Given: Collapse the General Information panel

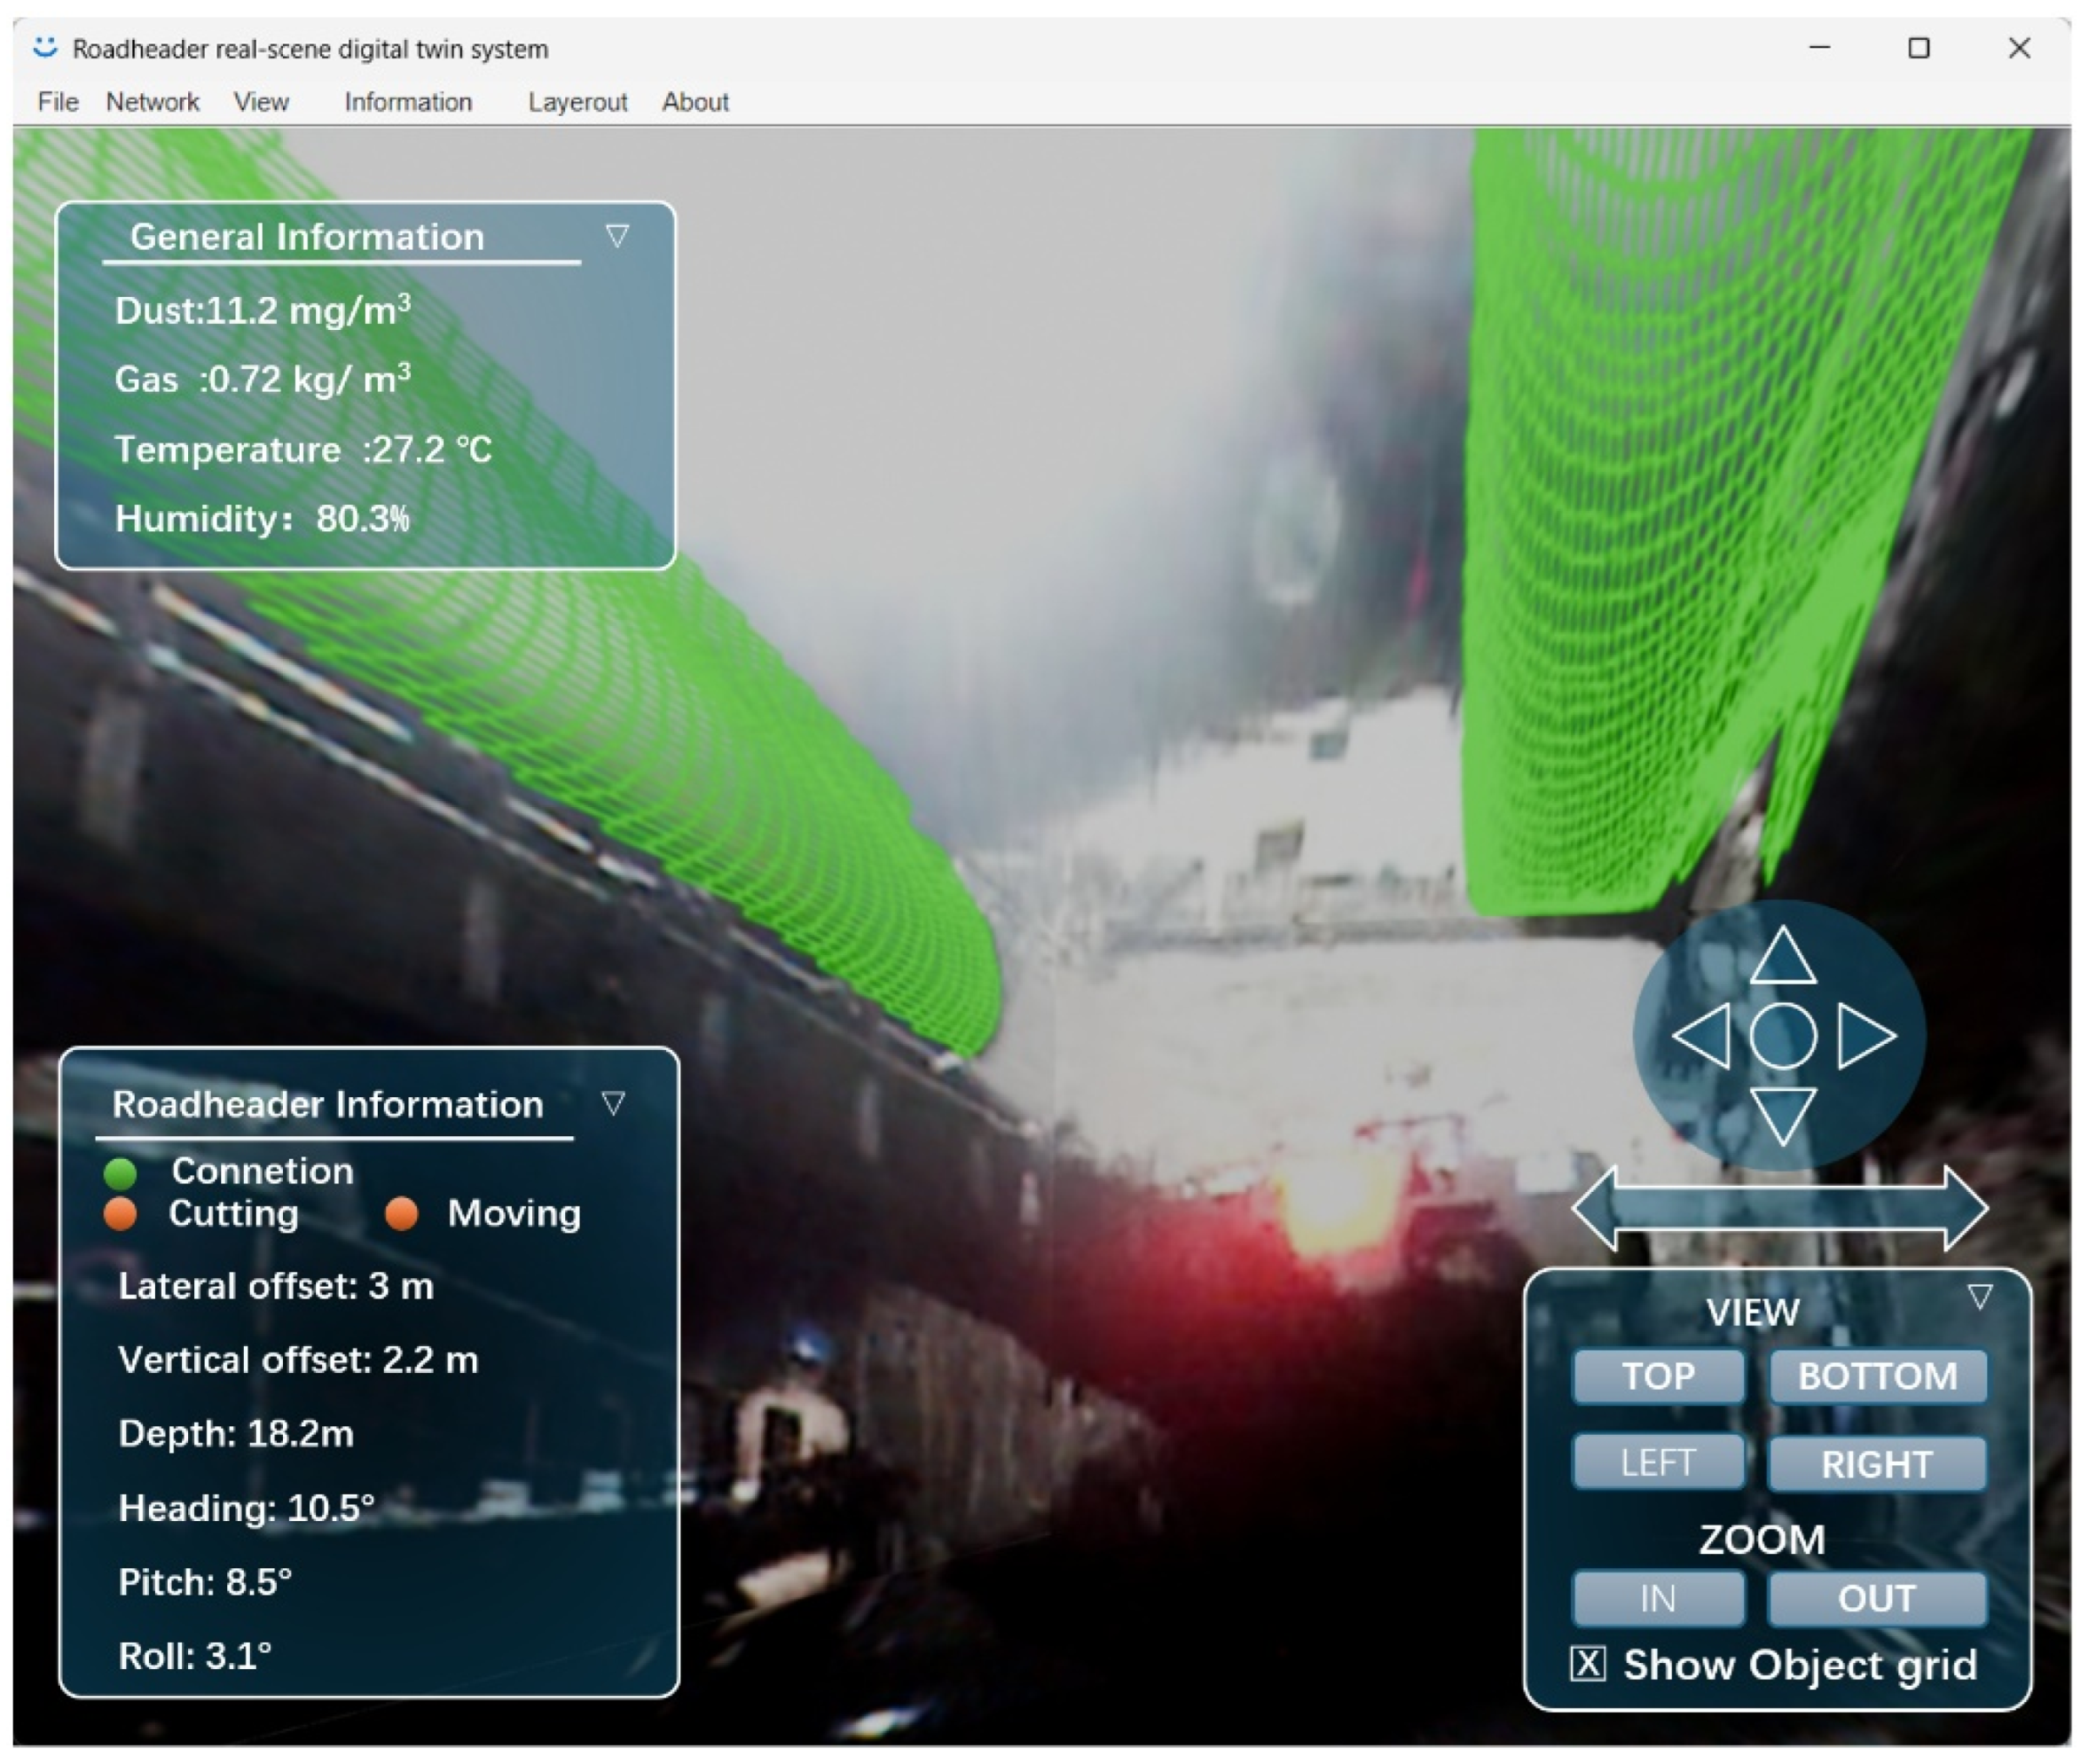Looking at the screenshot, I should 617,236.
